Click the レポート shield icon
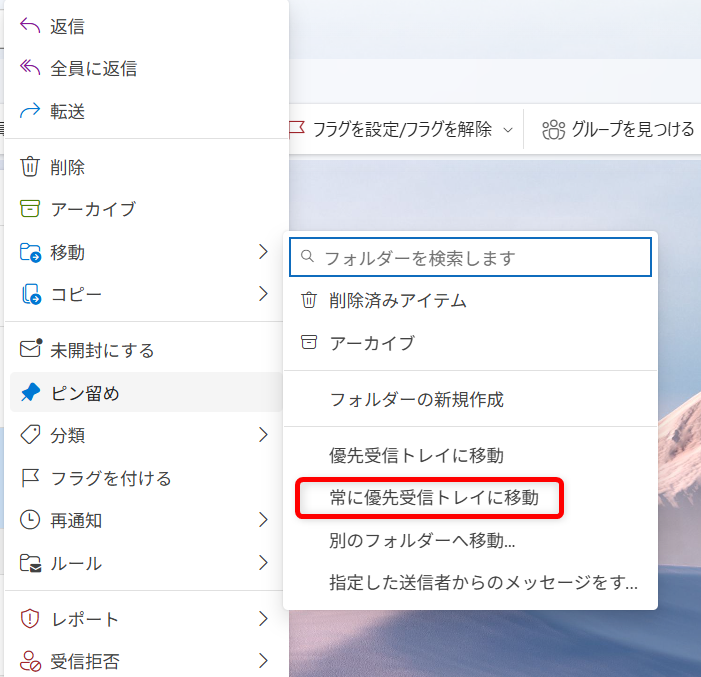The image size is (701, 677). click(x=30, y=619)
